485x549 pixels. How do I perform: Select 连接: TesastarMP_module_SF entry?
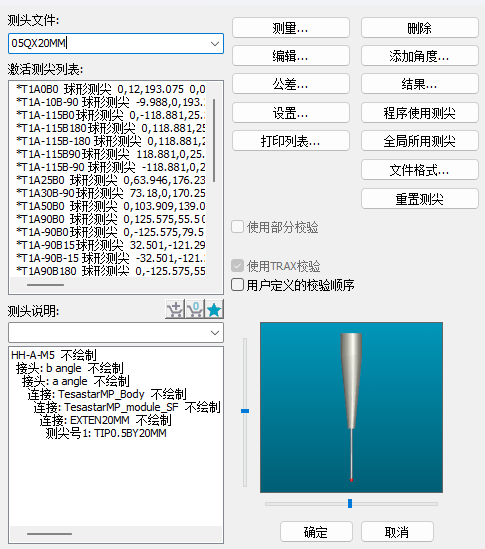[x=127, y=407]
